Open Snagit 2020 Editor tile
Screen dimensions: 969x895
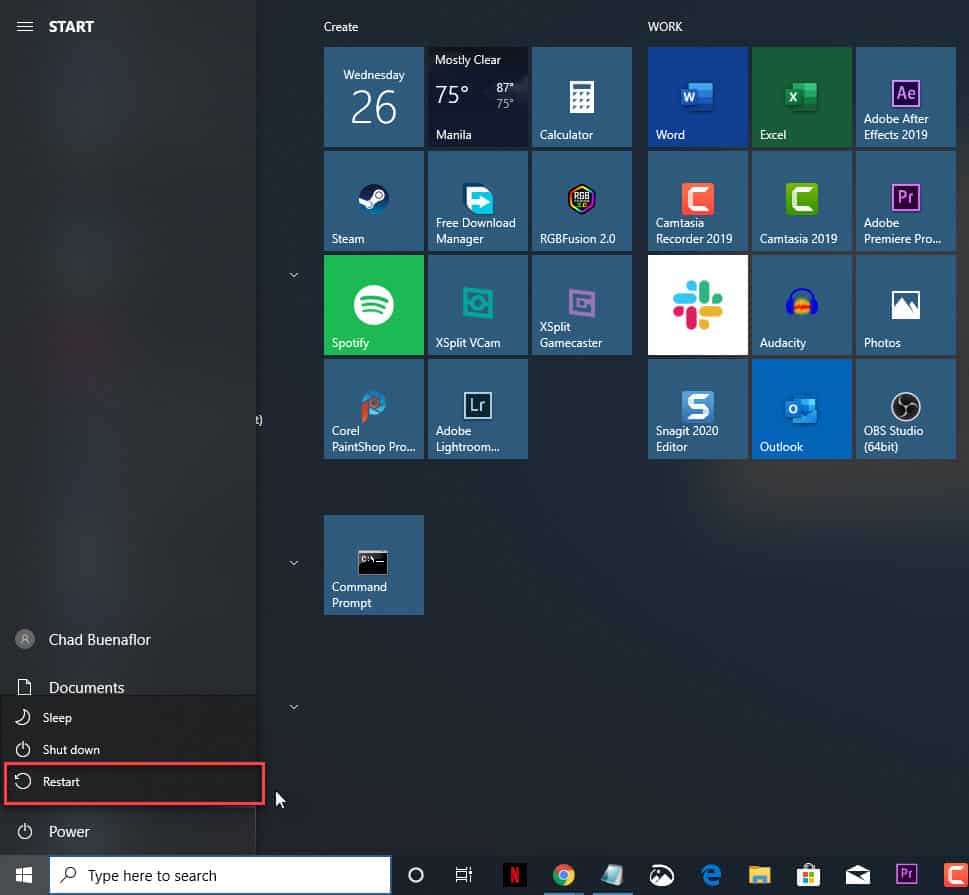pos(697,409)
